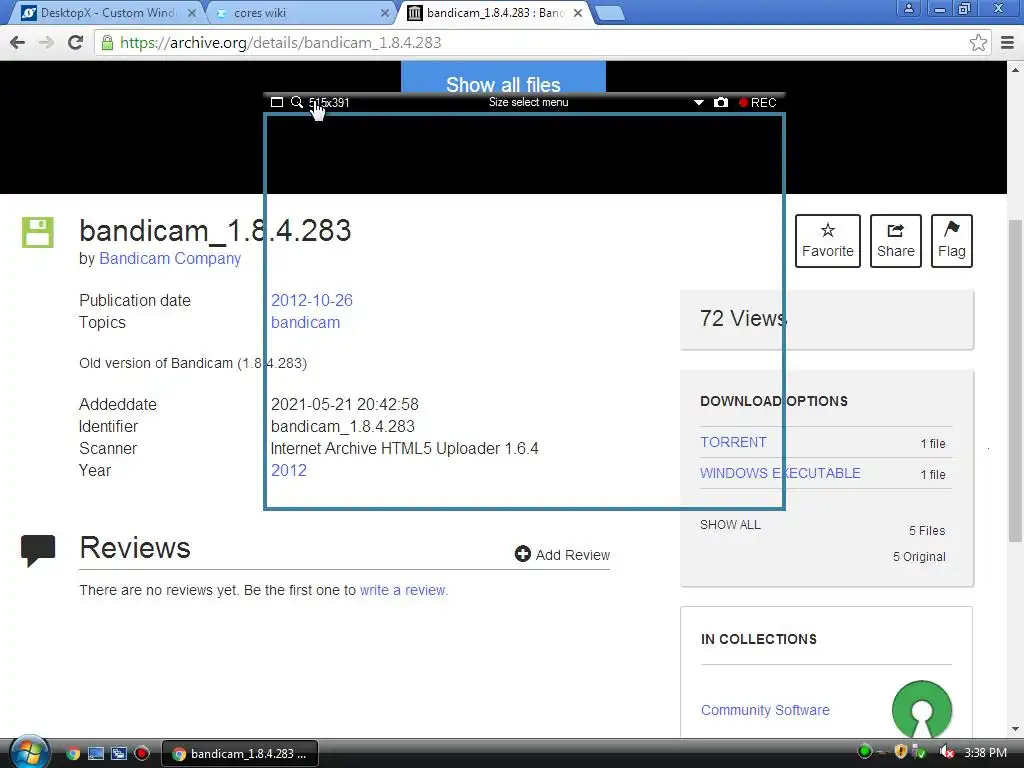Image resolution: width=1024 pixels, height=768 pixels.
Task: Click the page vertical scrollbar thumb
Action: (1015, 381)
